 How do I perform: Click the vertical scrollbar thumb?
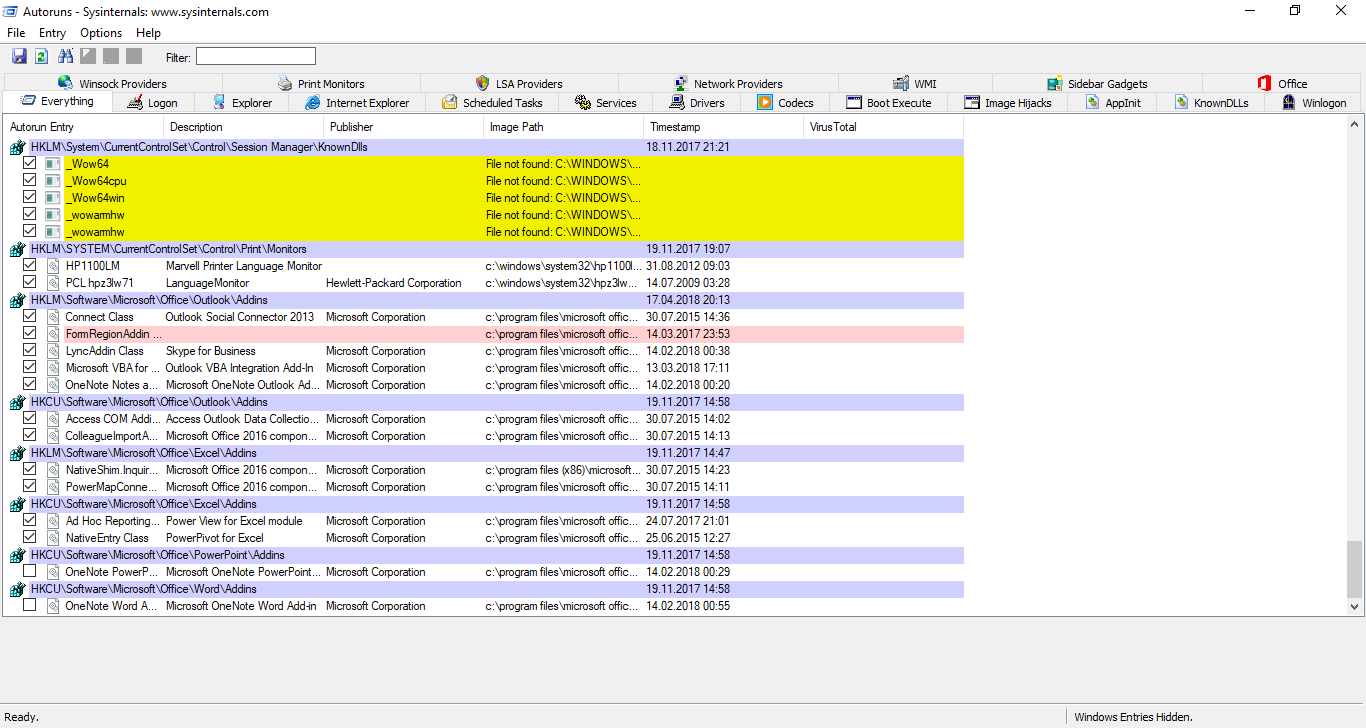[x=1354, y=569]
